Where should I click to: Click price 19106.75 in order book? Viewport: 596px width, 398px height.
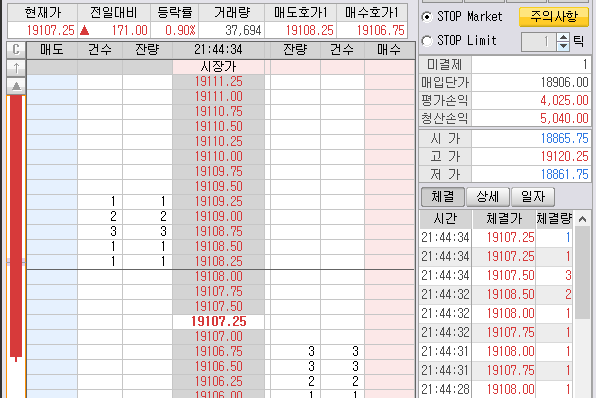(219, 352)
